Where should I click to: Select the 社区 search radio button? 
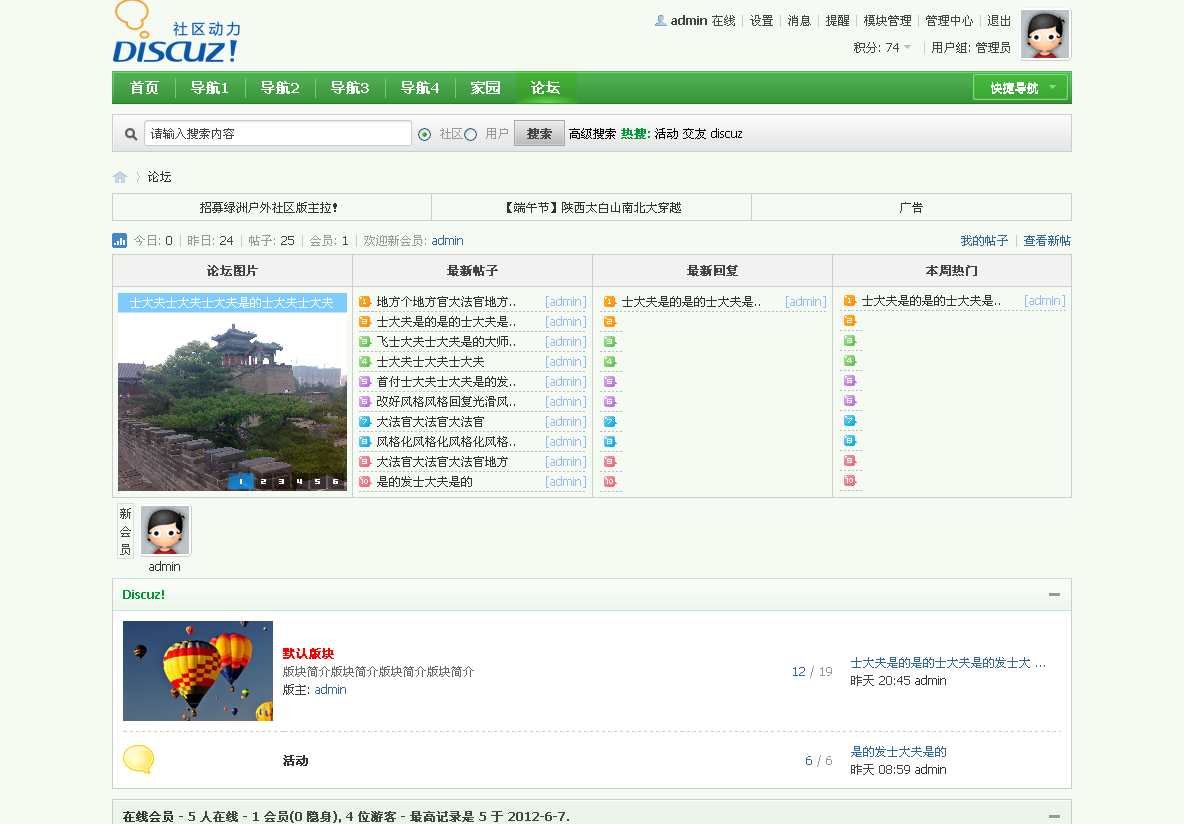(424, 134)
